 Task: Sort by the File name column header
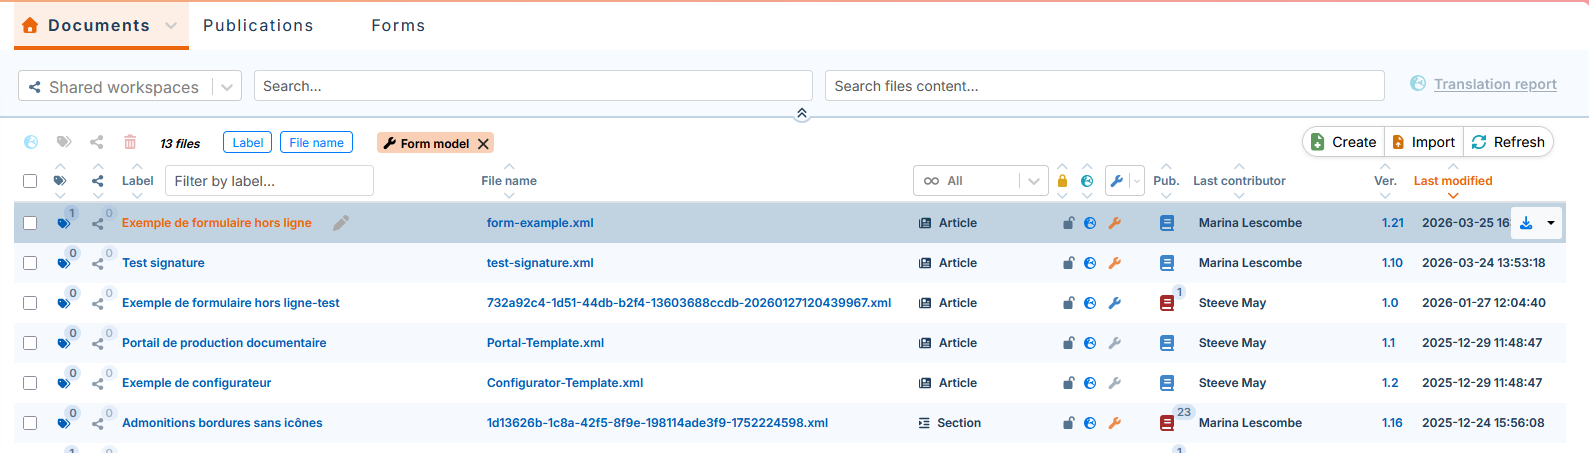[x=508, y=181]
